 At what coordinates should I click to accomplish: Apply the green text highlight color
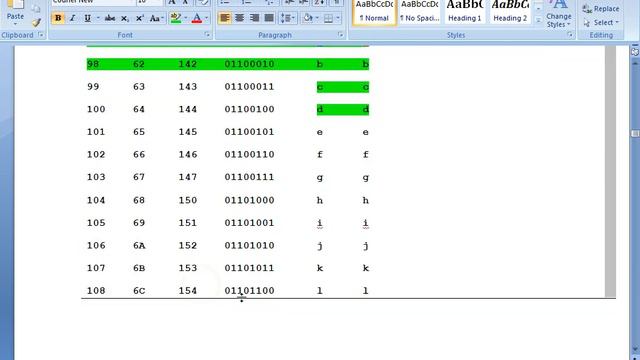(x=176, y=18)
